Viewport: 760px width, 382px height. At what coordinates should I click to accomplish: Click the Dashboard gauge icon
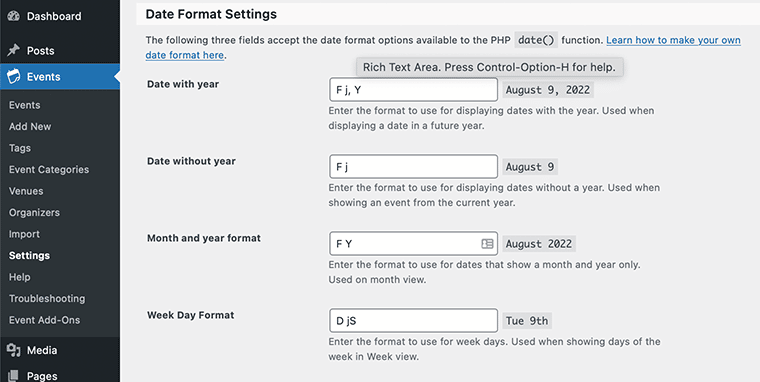(x=14, y=16)
